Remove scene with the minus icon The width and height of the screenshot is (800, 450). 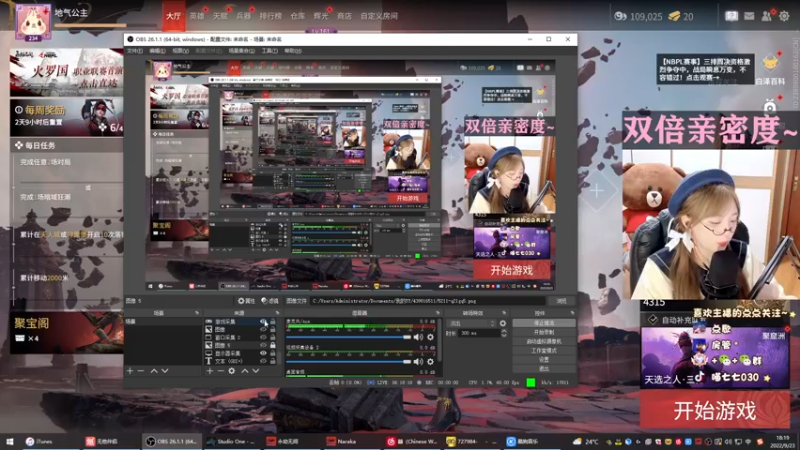click(141, 371)
